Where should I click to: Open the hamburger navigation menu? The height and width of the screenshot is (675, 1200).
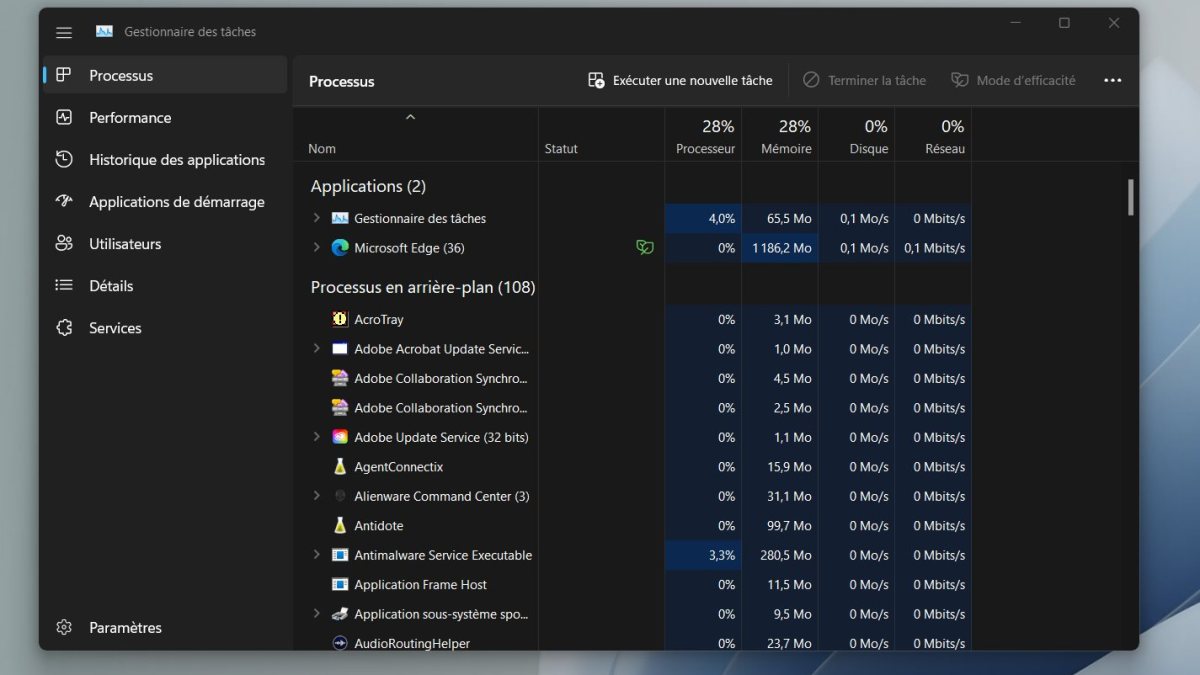pyautogui.click(x=64, y=32)
